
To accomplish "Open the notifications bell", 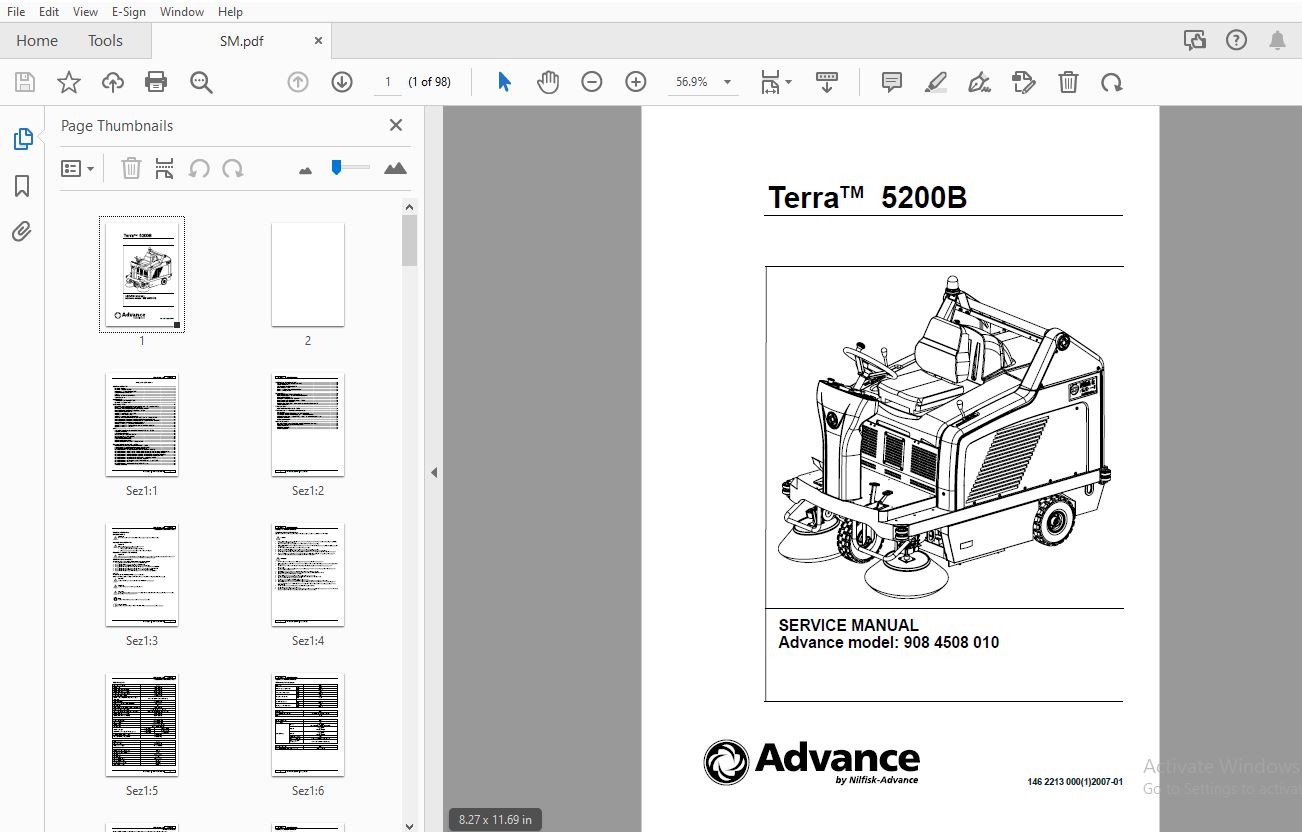I will [x=1277, y=40].
